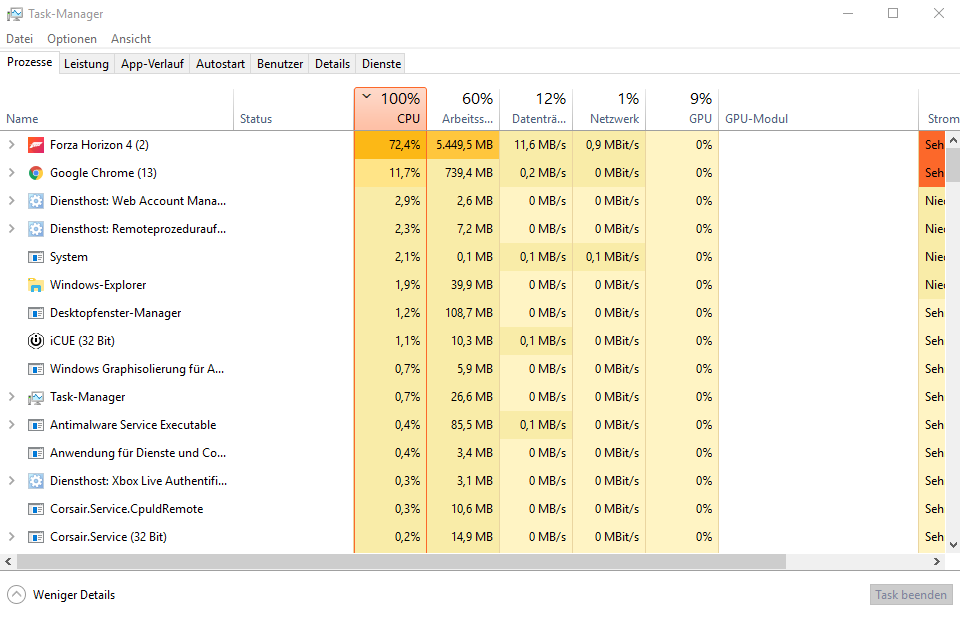Click the 72,4% CPU value cell
This screenshot has height=617, width=960.
tap(391, 145)
